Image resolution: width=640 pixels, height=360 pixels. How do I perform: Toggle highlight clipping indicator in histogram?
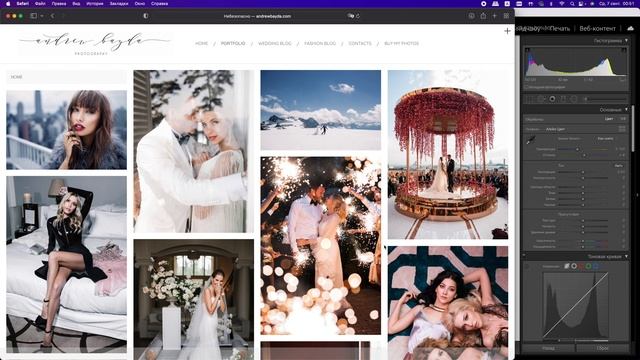click(x=624, y=50)
